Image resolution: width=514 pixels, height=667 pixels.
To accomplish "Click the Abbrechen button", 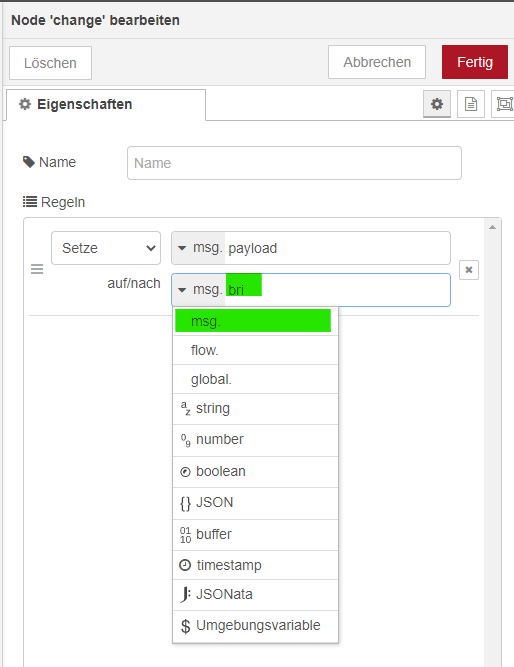I will [x=377, y=62].
